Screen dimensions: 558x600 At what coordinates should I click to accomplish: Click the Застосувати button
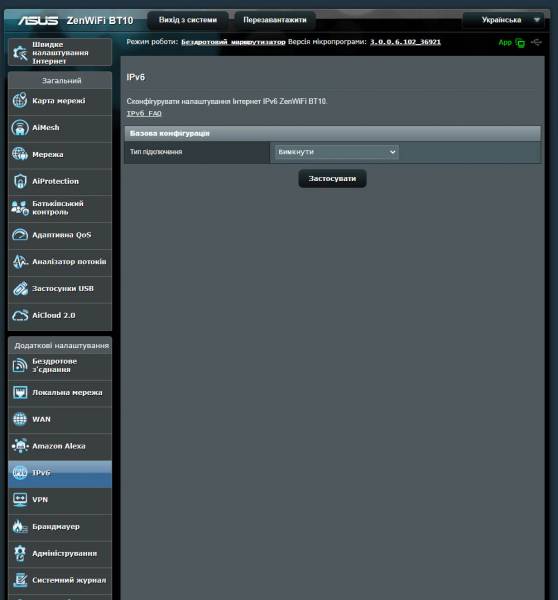(x=332, y=179)
